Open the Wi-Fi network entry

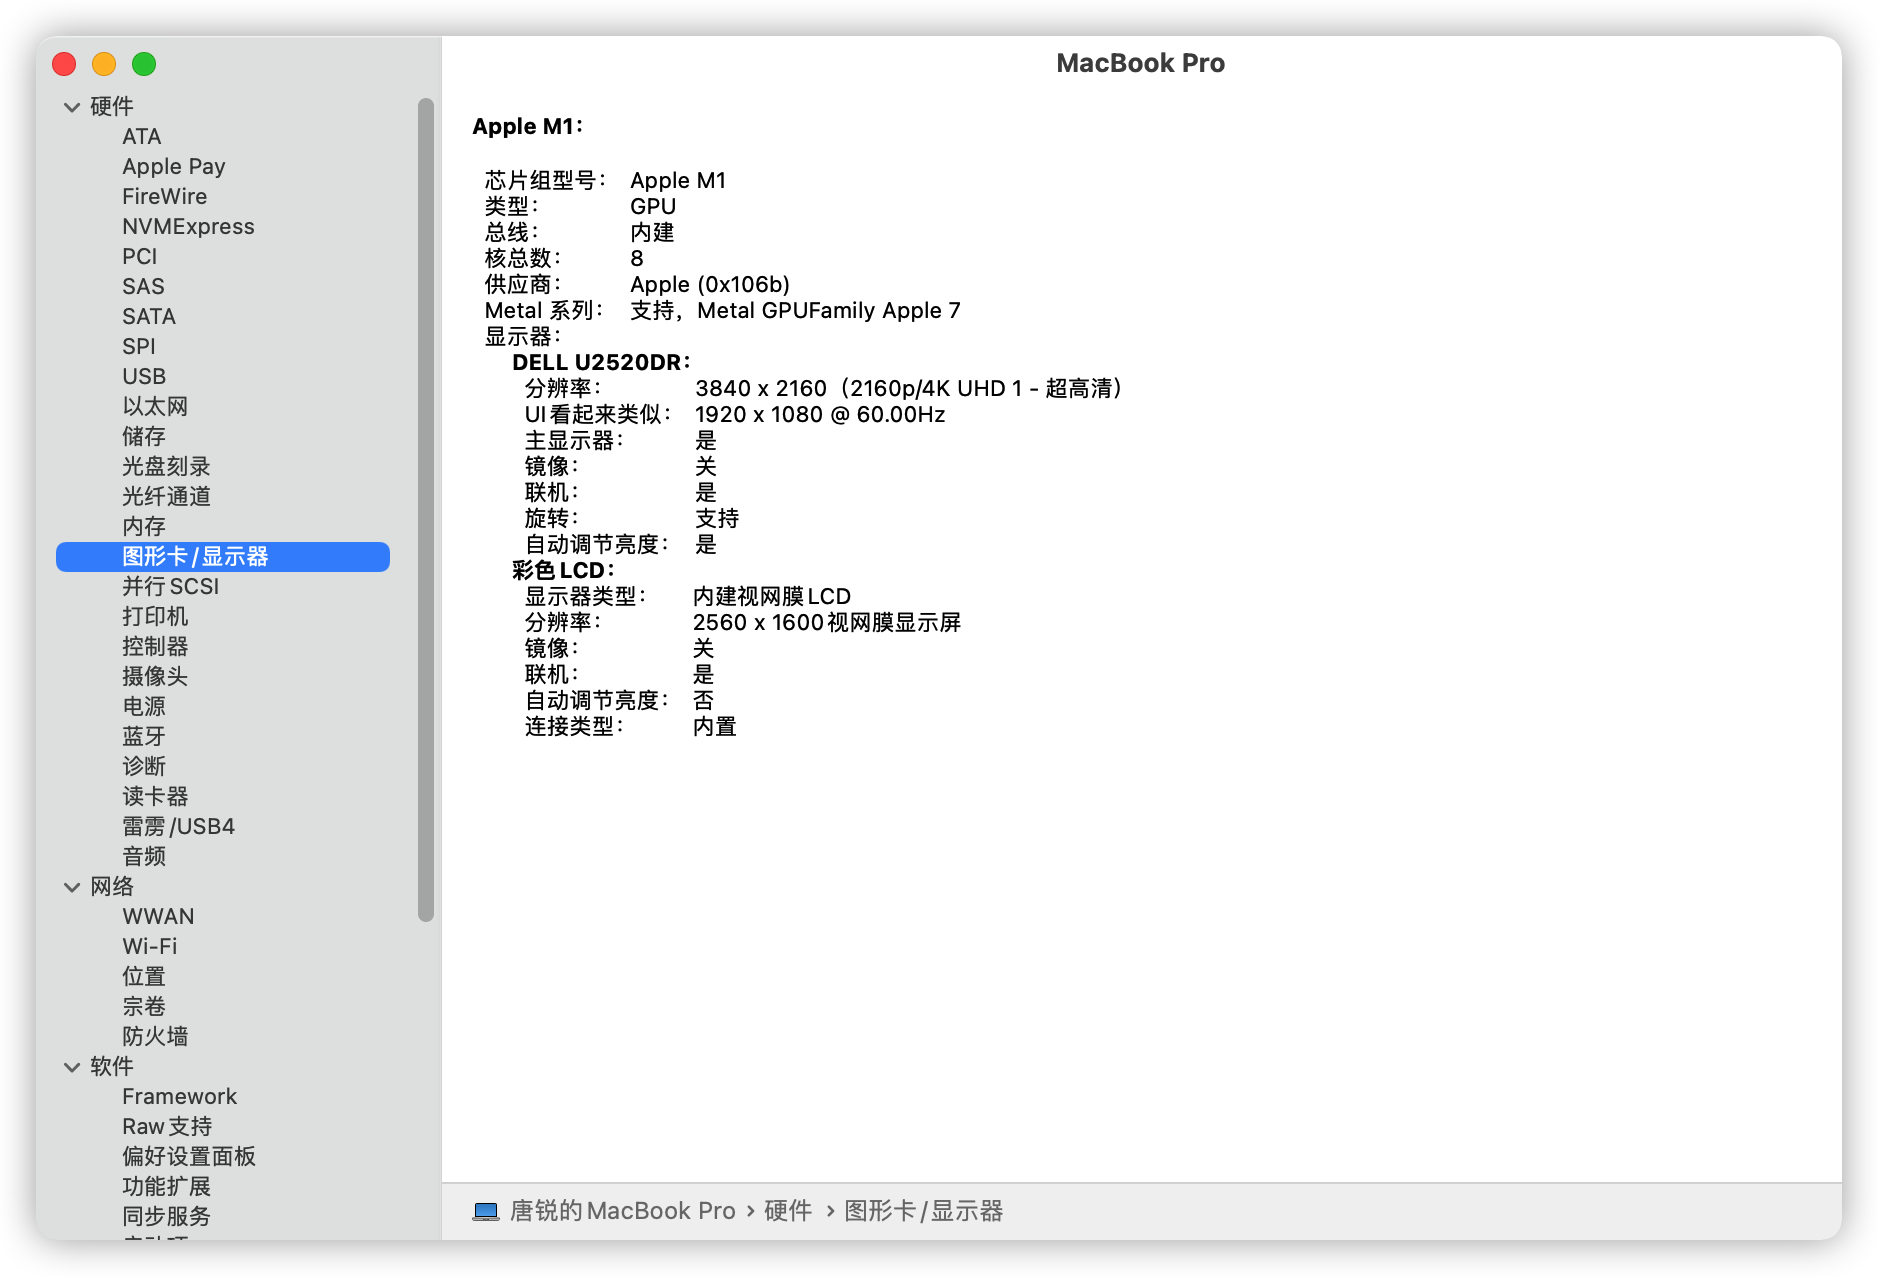tap(150, 946)
